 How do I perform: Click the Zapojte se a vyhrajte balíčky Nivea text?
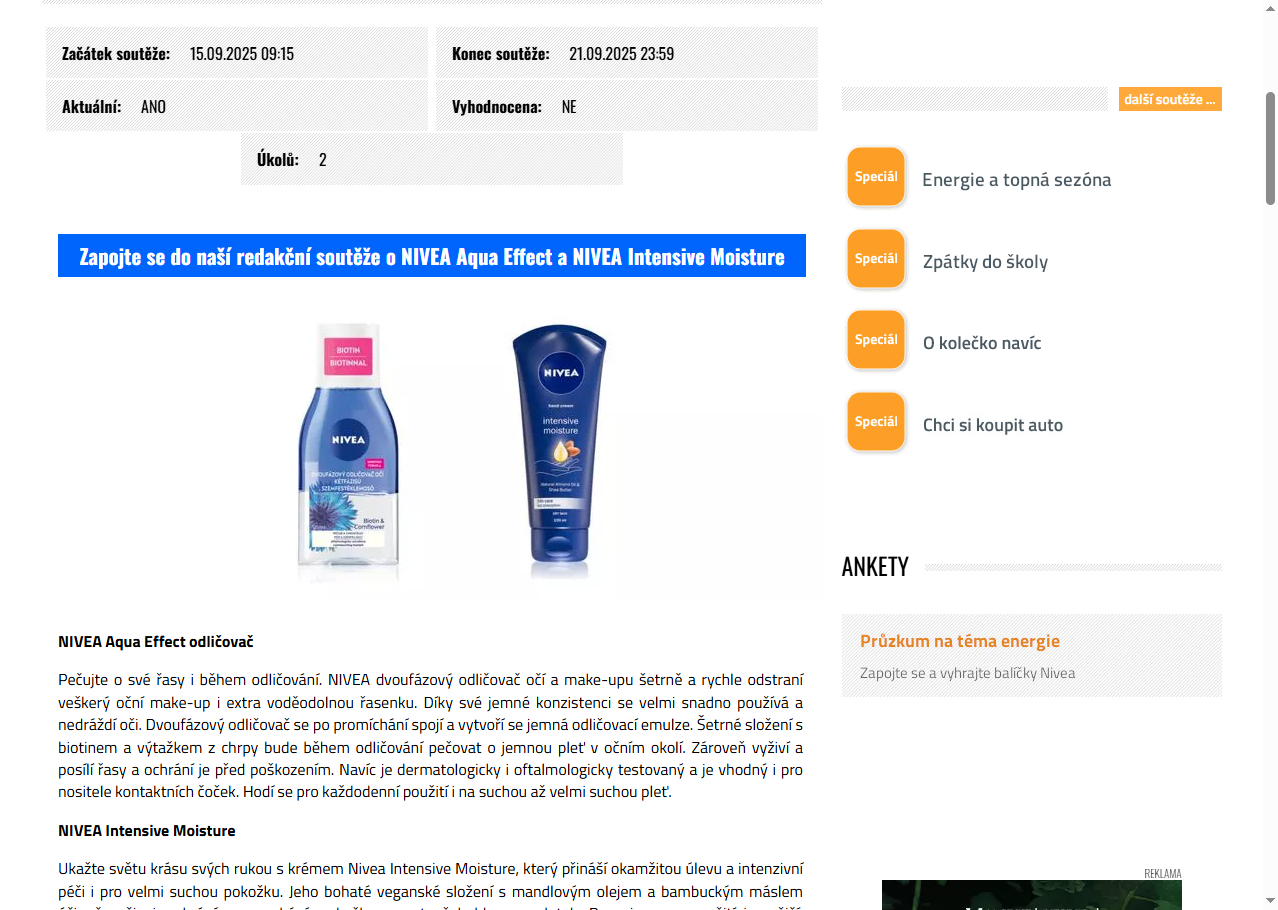968,673
